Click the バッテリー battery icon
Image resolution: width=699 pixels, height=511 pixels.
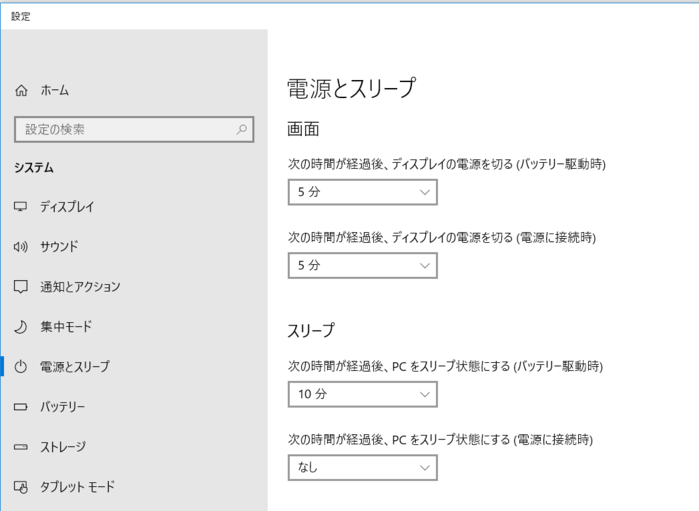21,407
